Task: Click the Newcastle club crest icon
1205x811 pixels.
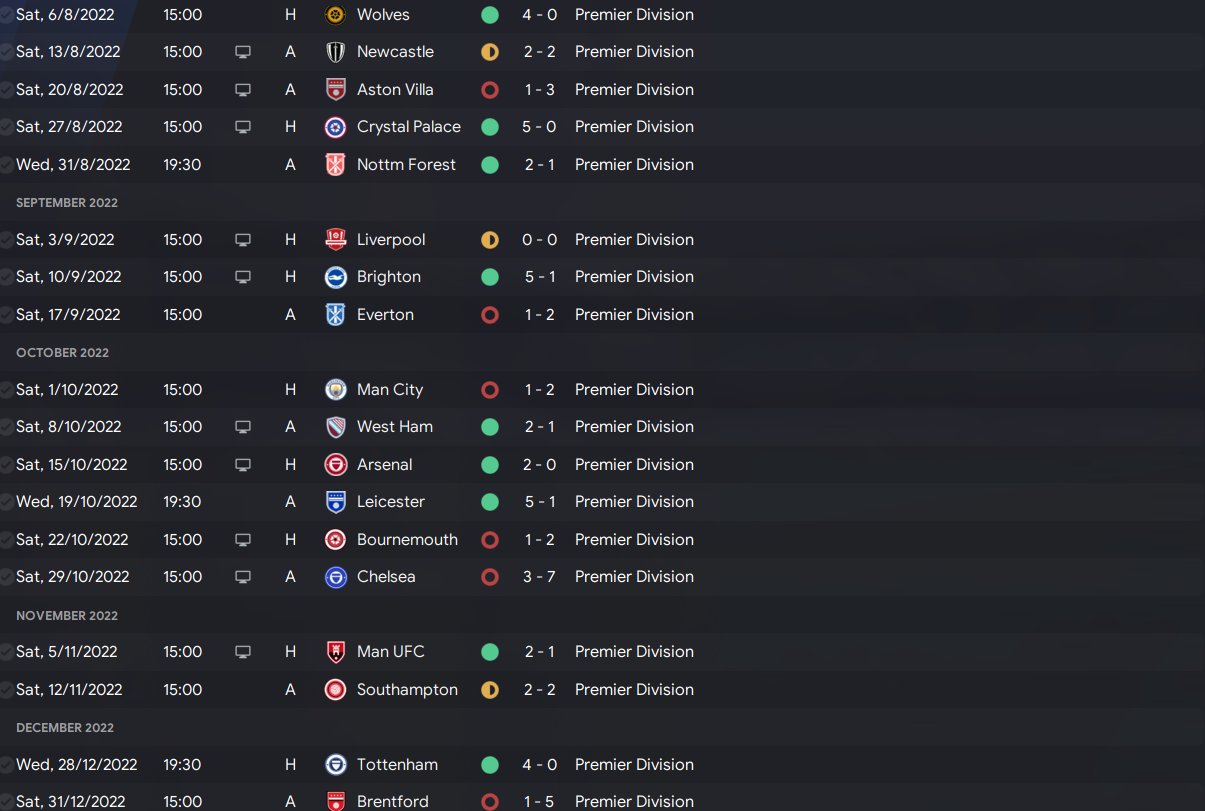Action: click(x=336, y=52)
